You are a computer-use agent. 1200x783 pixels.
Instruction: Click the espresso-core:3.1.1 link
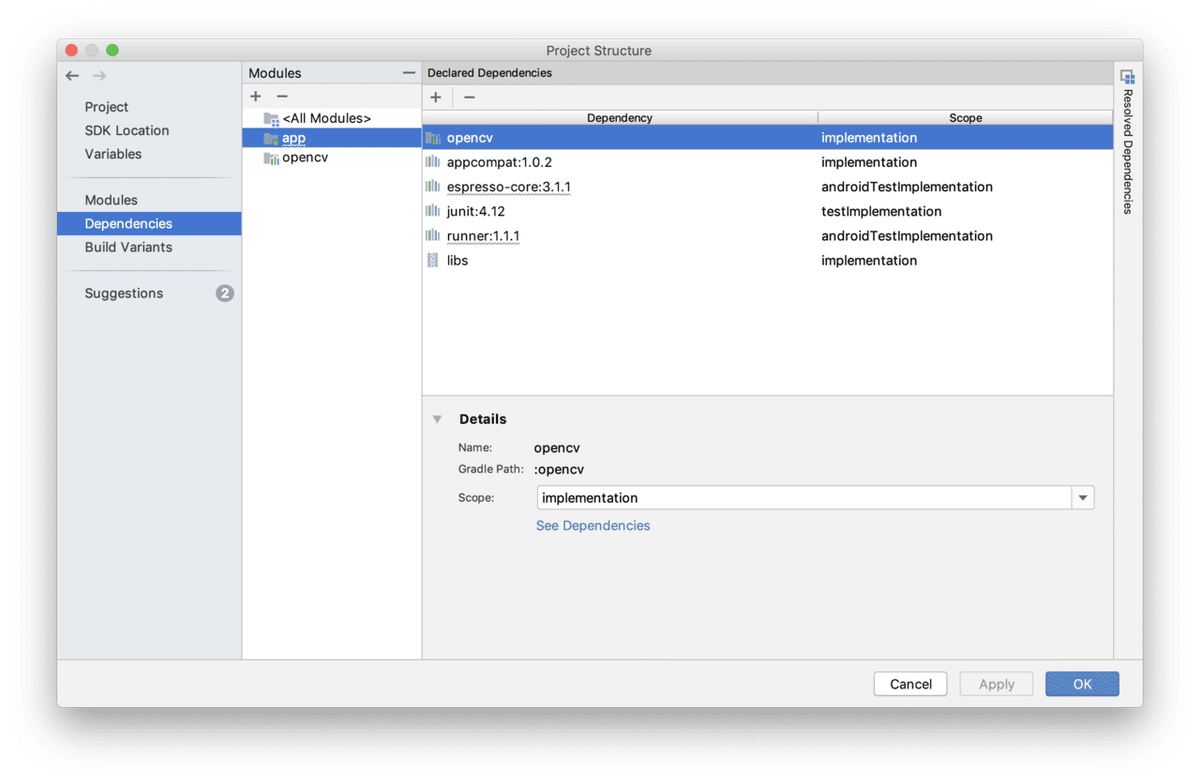pyautogui.click(x=508, y=186)
